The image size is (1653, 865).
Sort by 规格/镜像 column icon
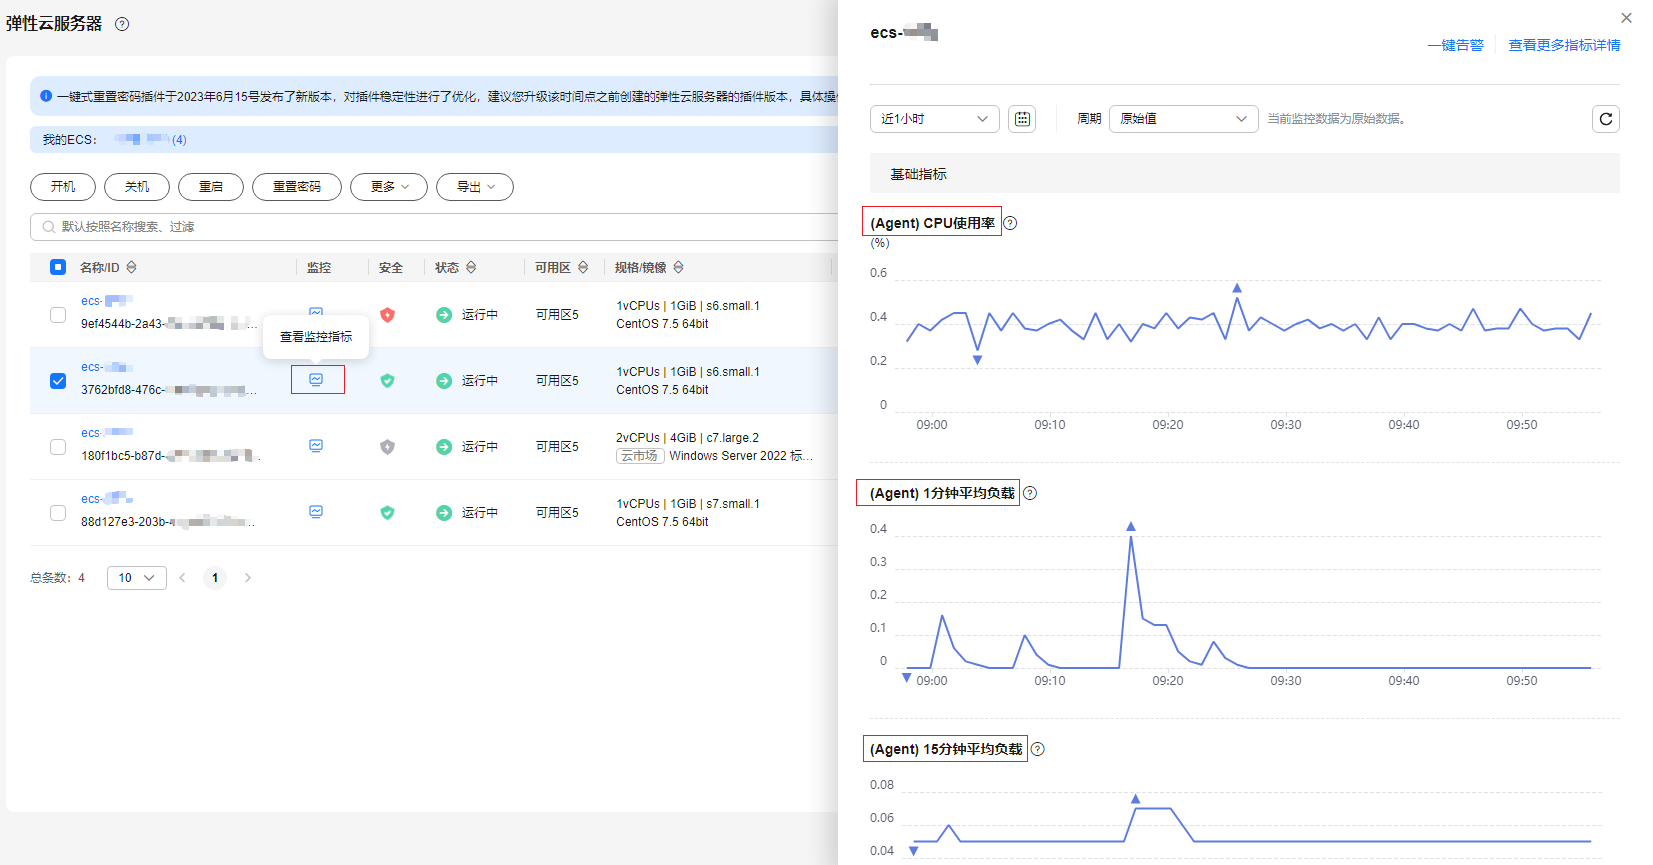point(679,267)
